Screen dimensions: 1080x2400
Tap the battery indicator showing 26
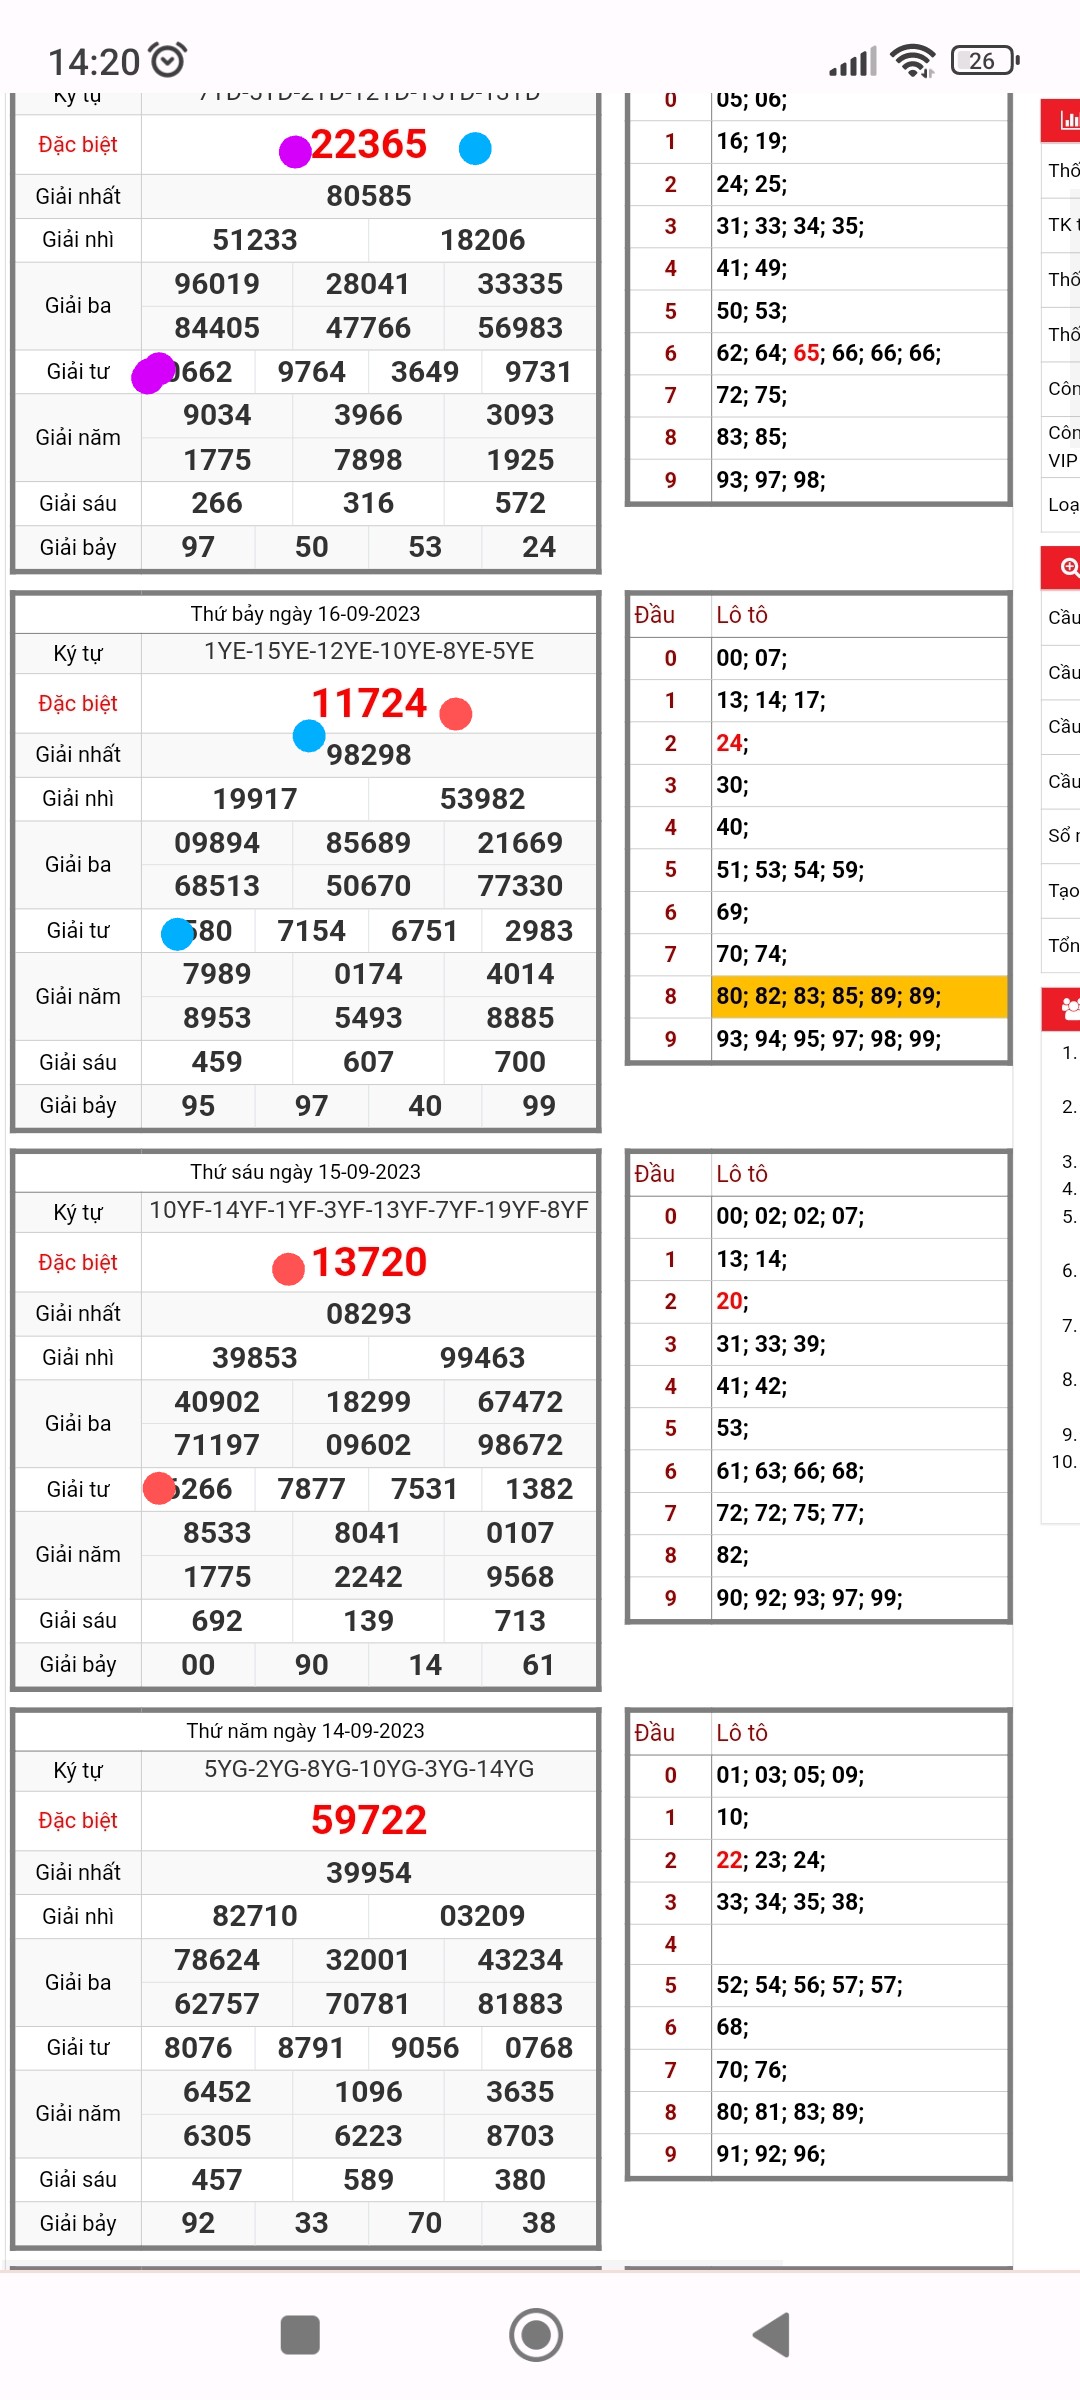tap(984, 61)
